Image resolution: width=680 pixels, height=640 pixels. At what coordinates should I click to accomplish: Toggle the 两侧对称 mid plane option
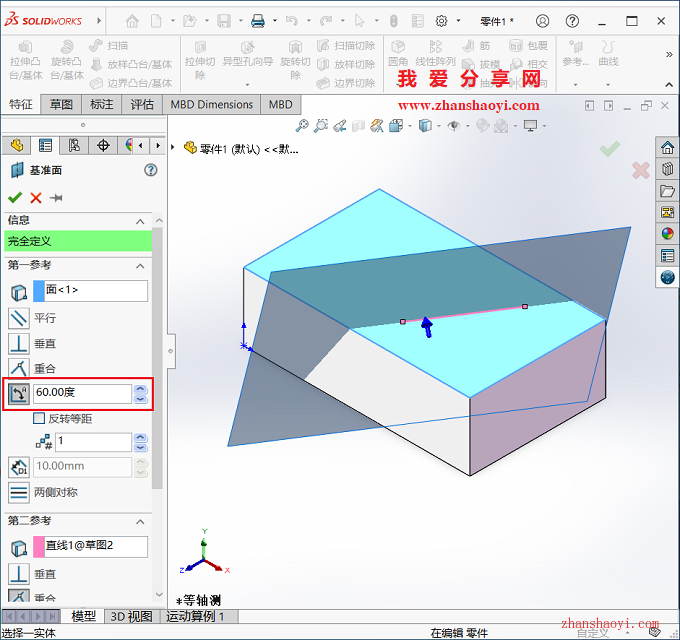[19, 493]
